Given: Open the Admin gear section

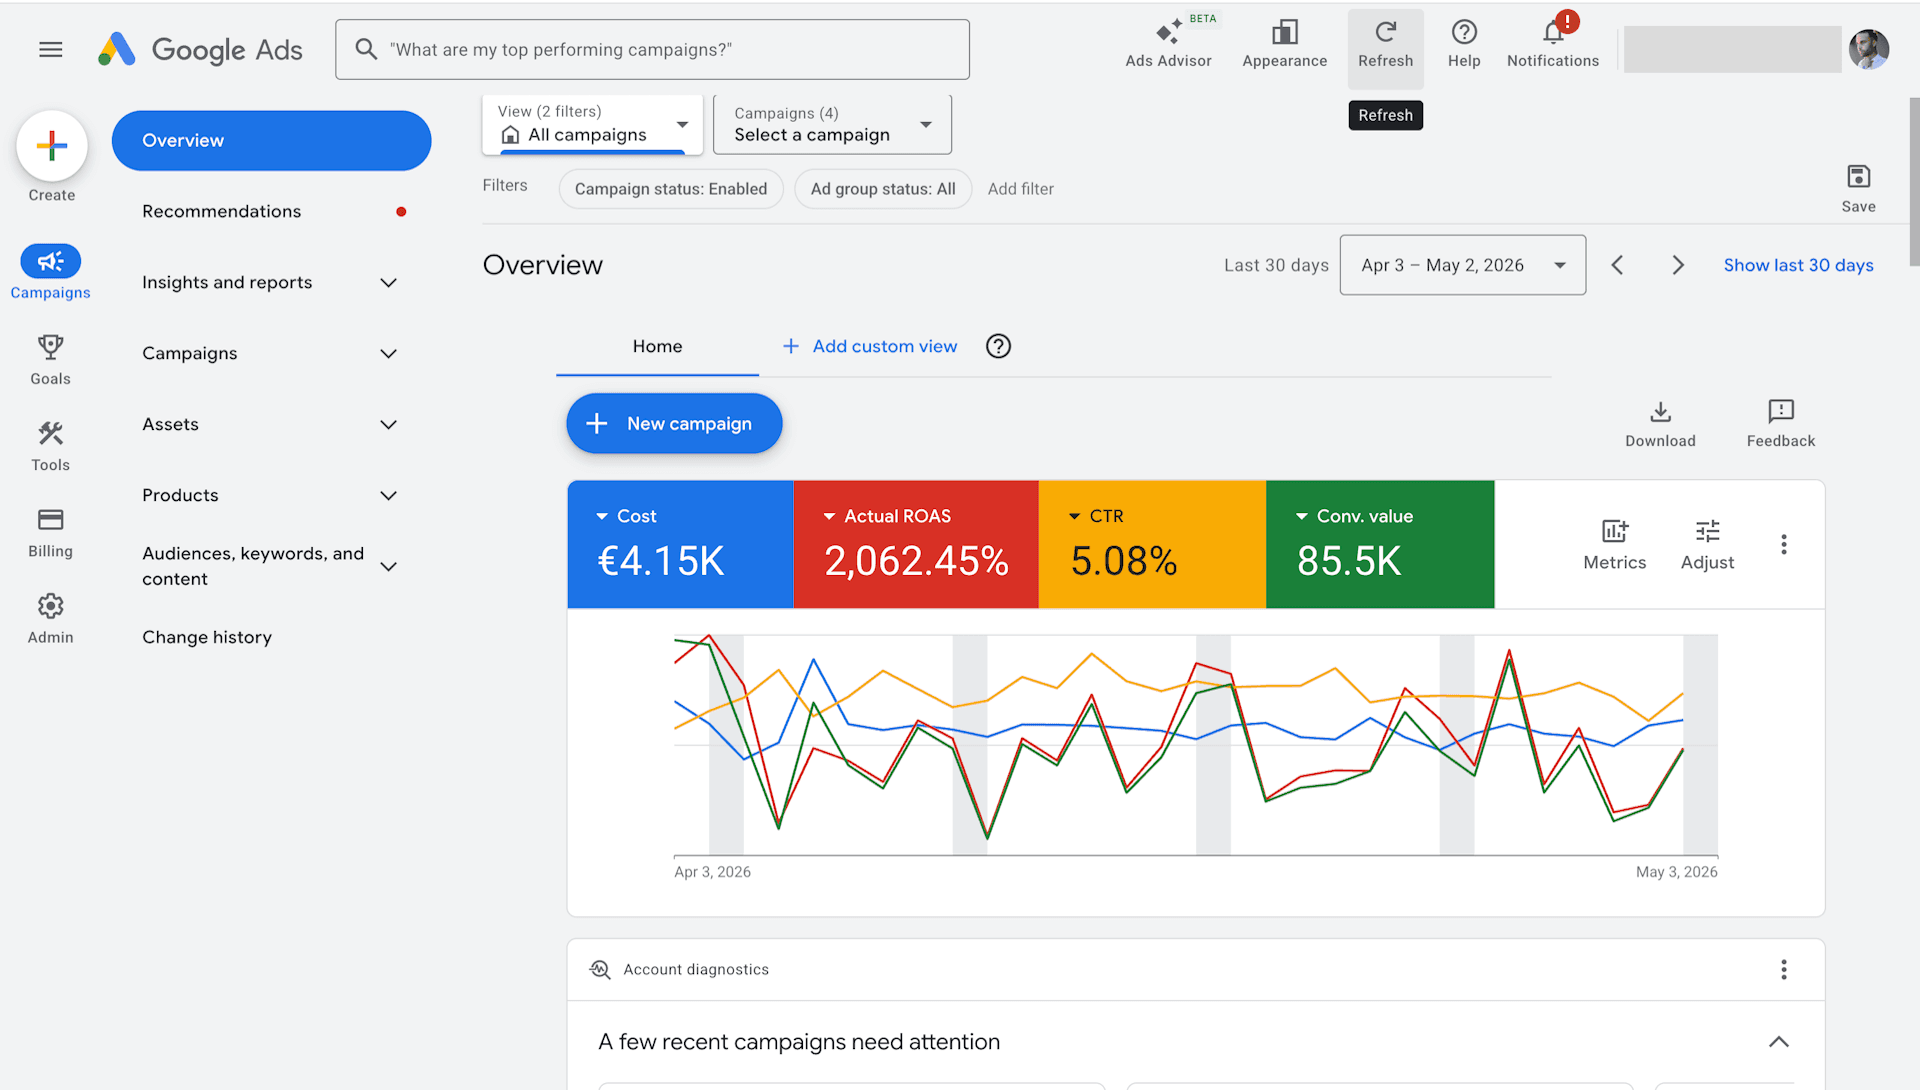Looking at the screenshot, I should [x=51, y=618].
